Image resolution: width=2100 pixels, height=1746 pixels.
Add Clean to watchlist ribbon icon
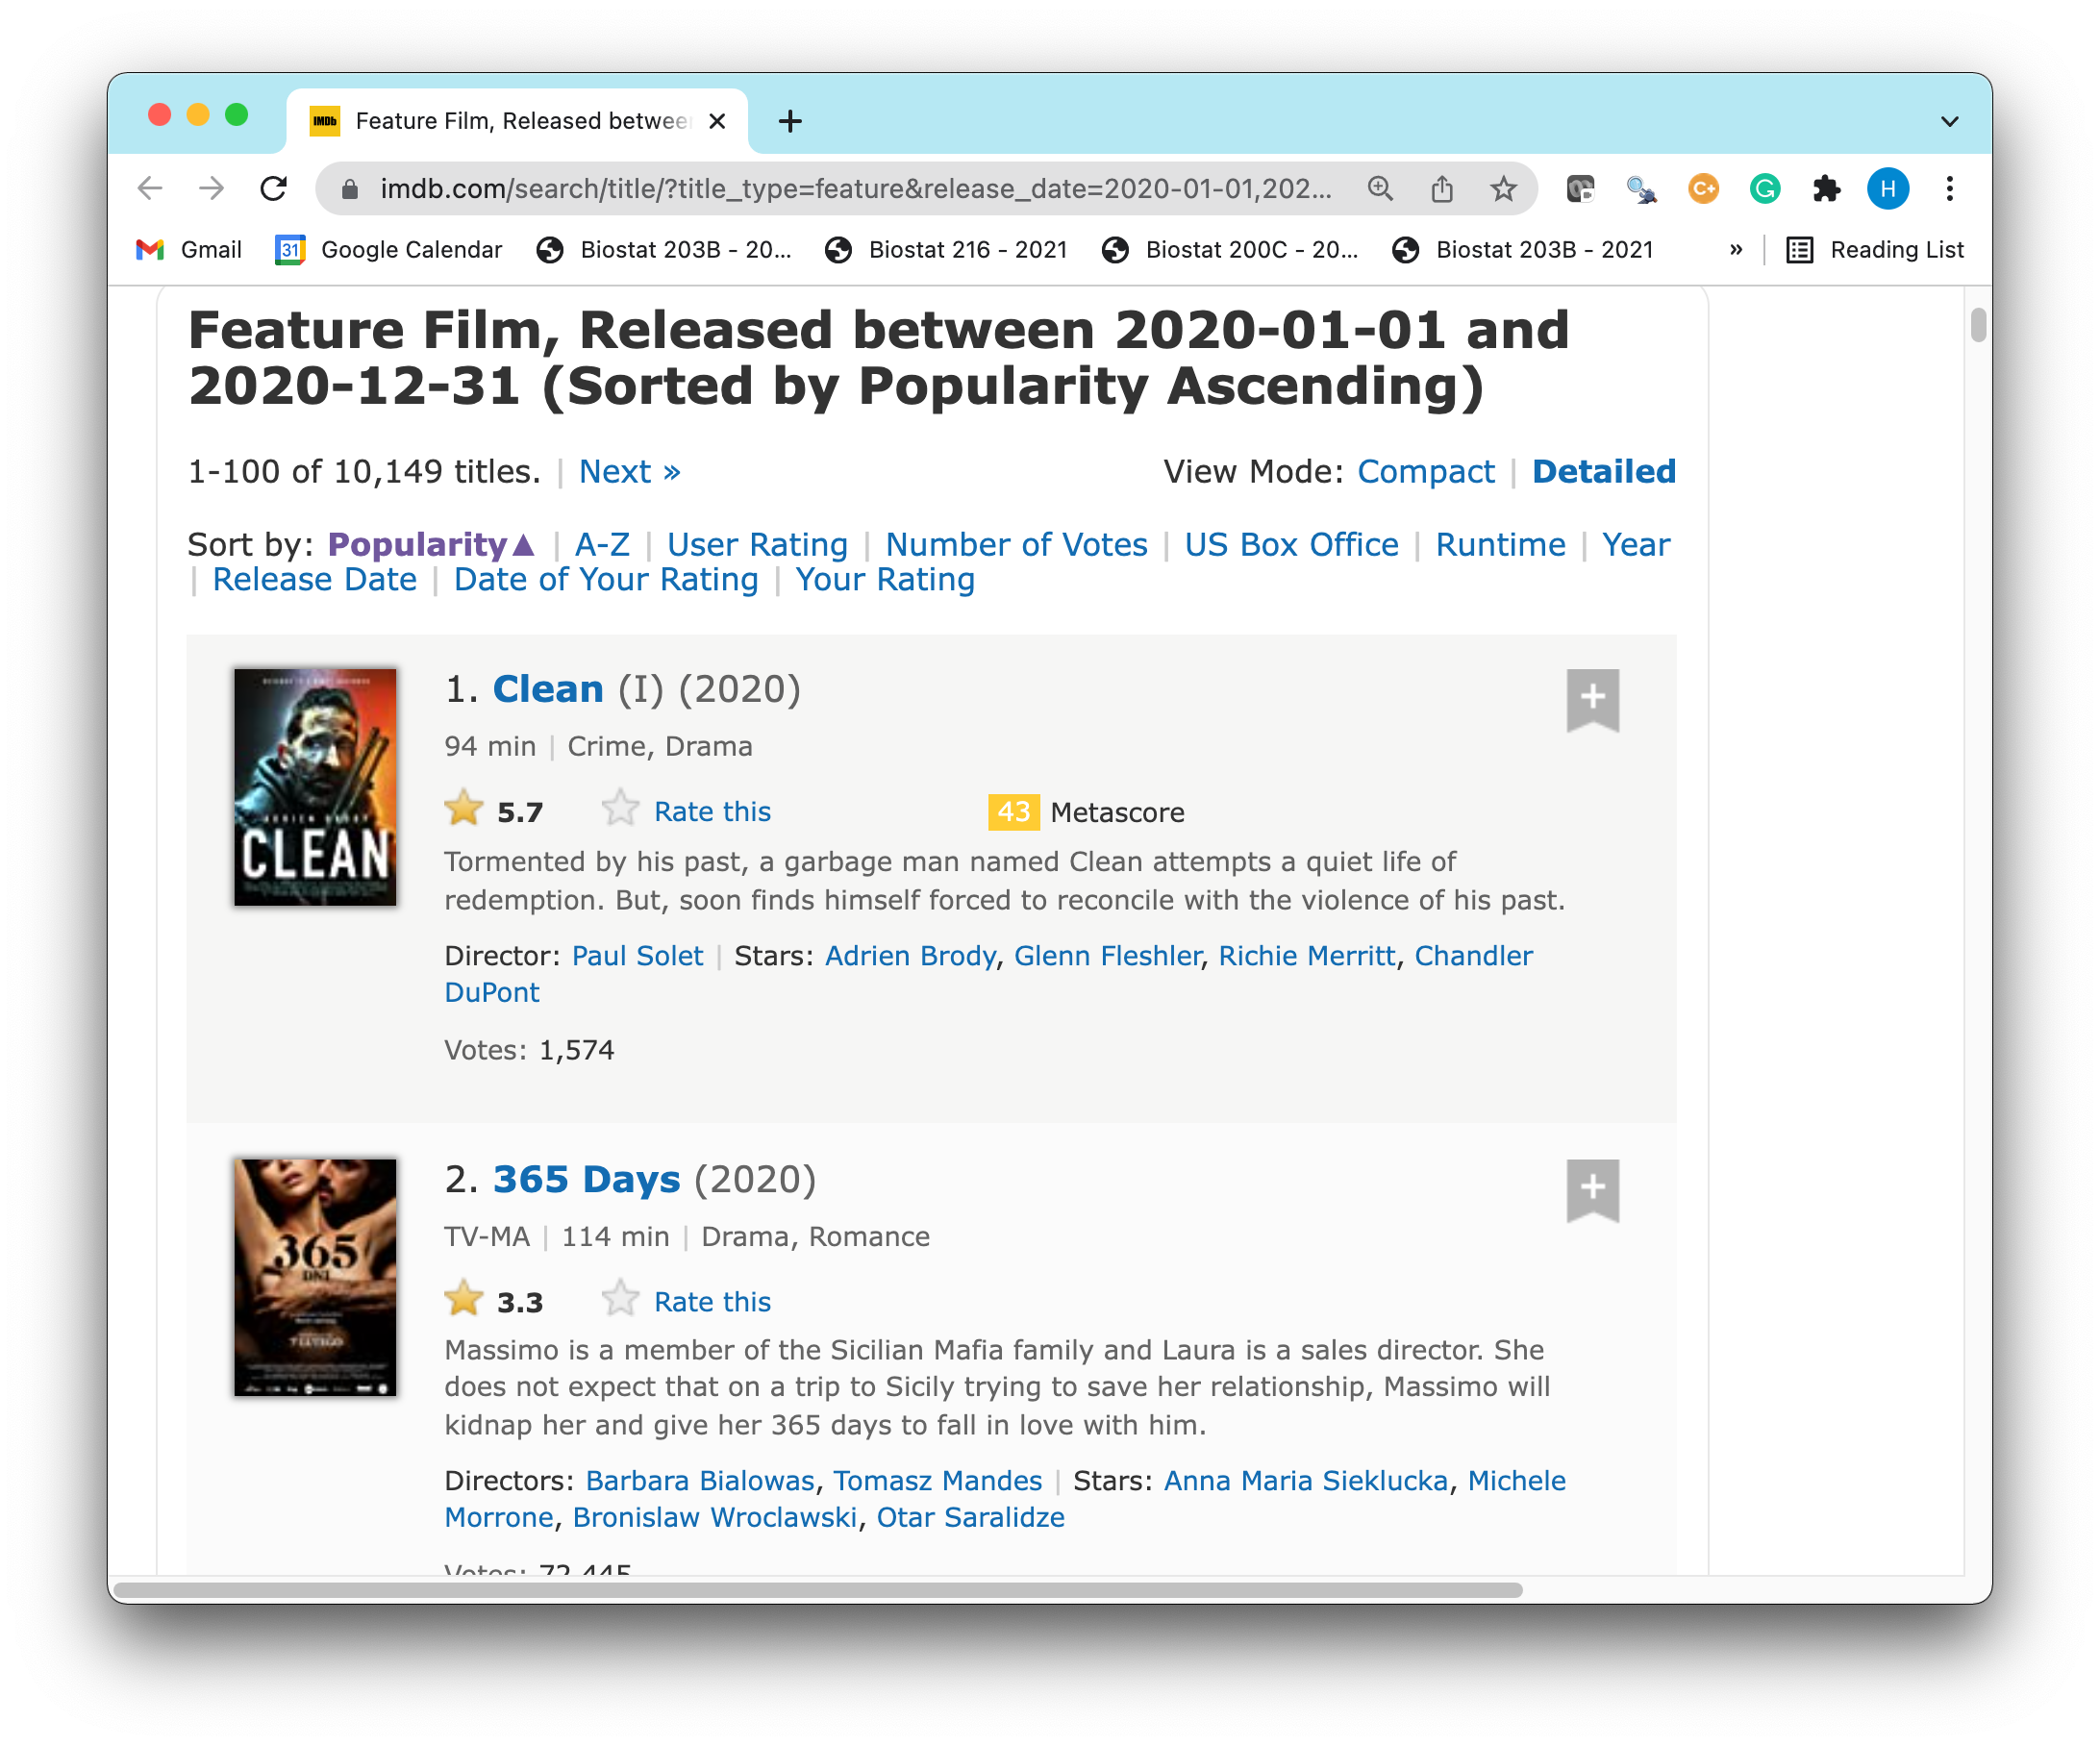pos(1592,699)
